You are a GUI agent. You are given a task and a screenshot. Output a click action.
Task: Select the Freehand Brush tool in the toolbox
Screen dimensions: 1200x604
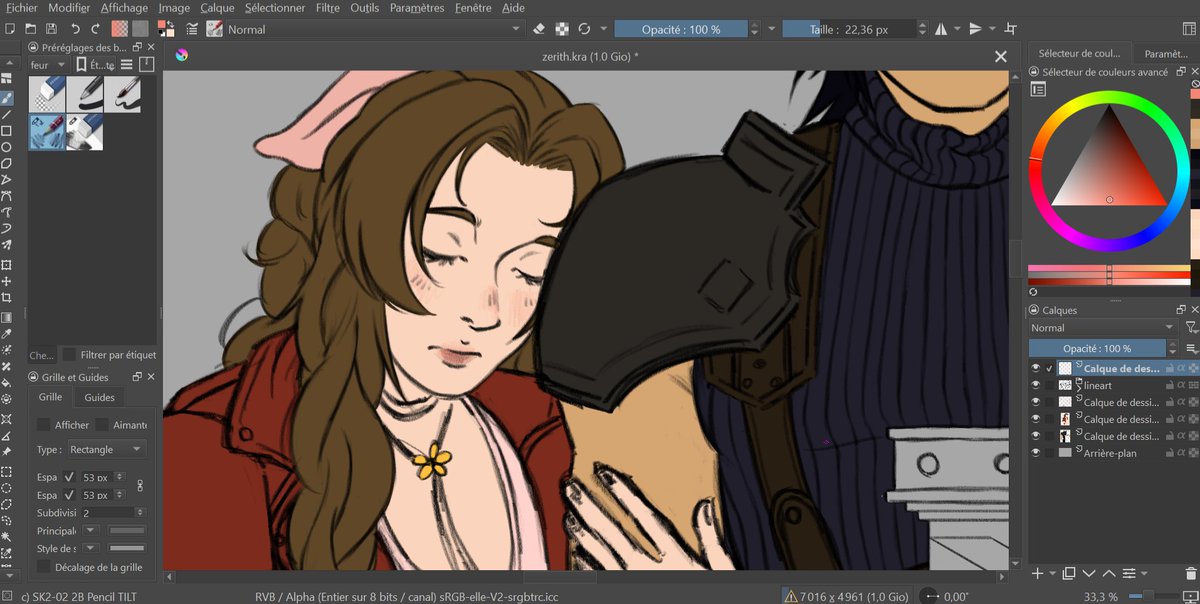coord(7,98)
